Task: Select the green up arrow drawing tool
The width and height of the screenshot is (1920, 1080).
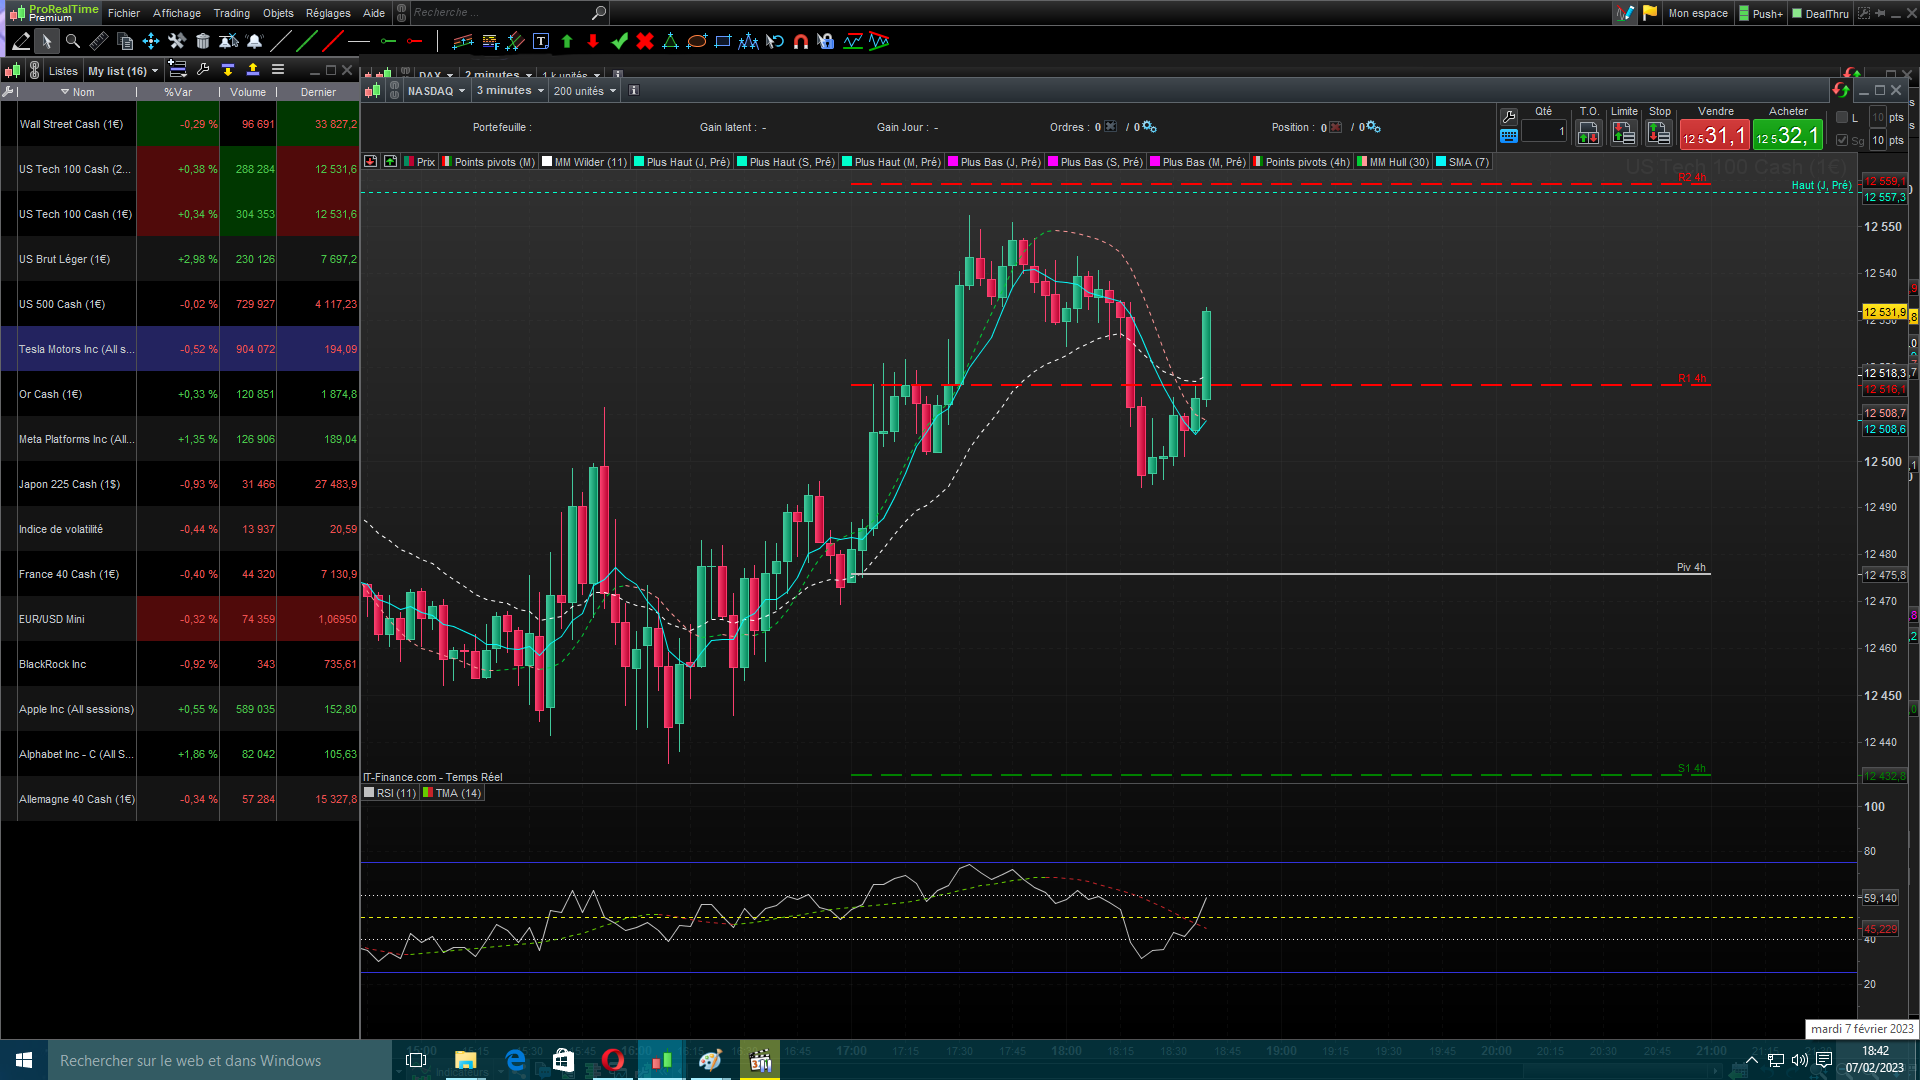Action: pos(567,41)
